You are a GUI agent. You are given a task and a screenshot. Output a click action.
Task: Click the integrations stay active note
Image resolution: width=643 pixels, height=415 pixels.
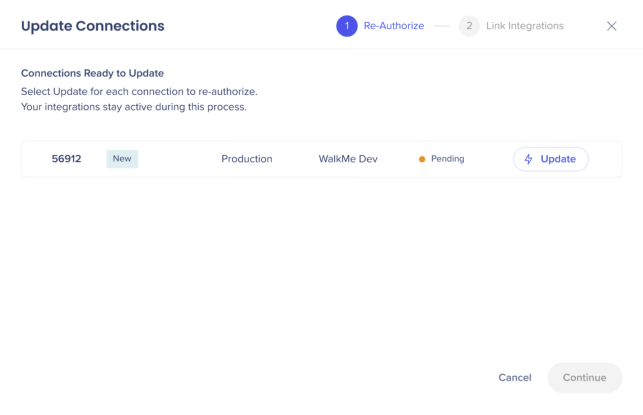click(x=134, y=107)
